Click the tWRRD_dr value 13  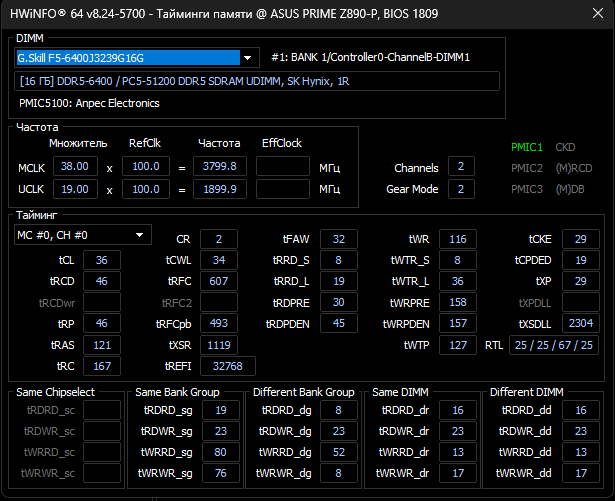coord(458,452)
